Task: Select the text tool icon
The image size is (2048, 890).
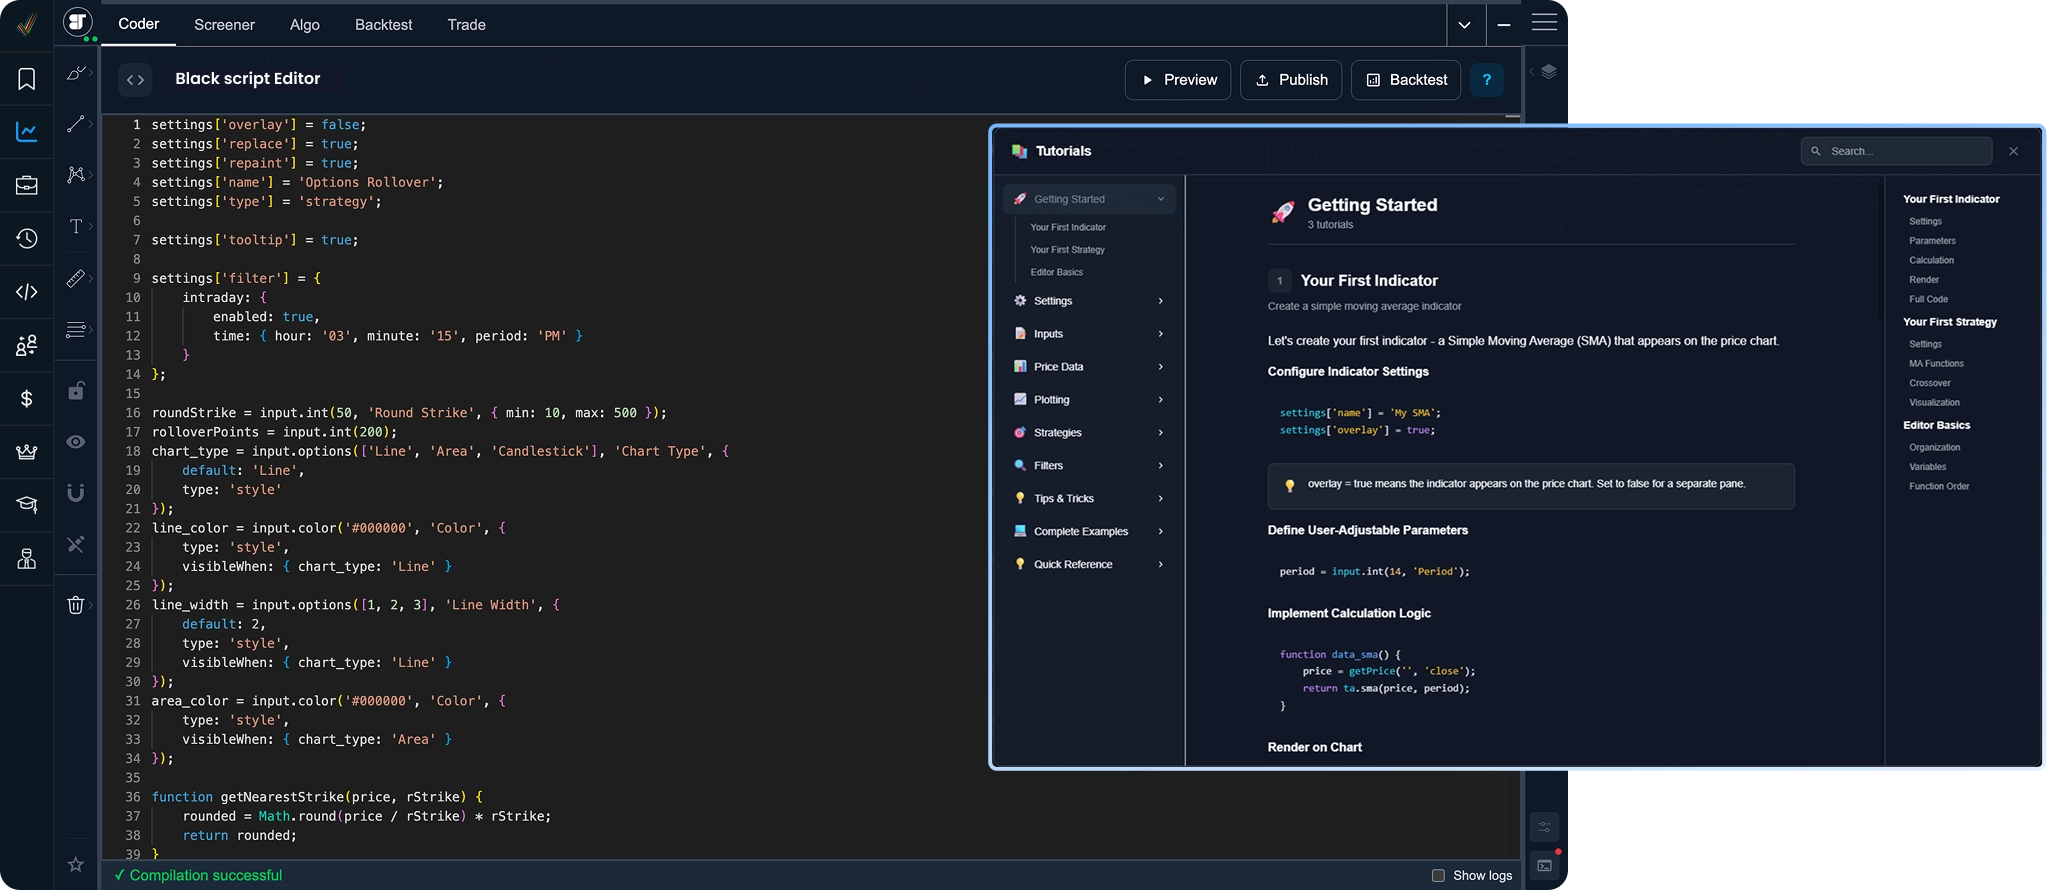Action: (76, 227)
